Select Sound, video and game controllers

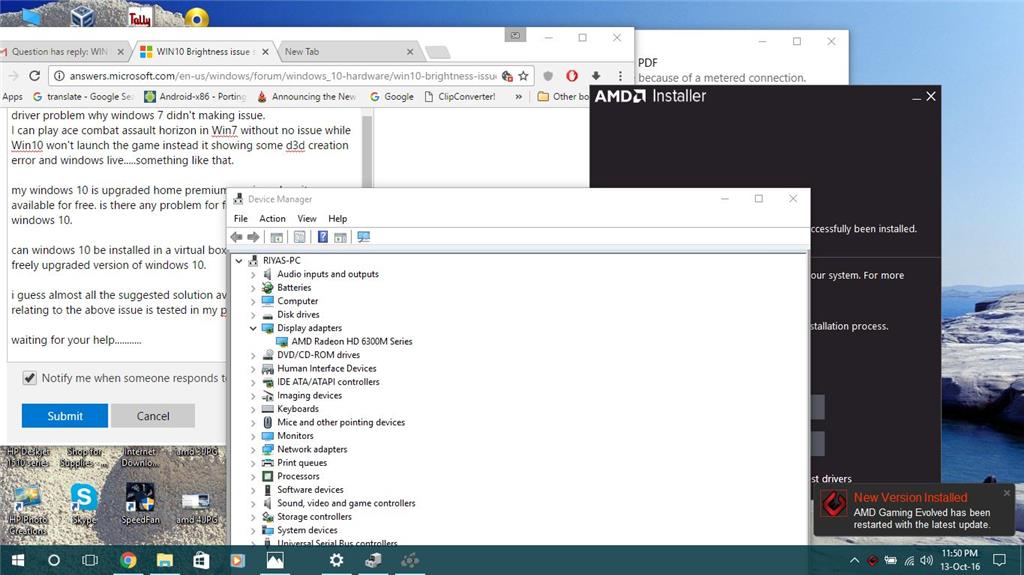pyautogui.click(x=346, y=503)
